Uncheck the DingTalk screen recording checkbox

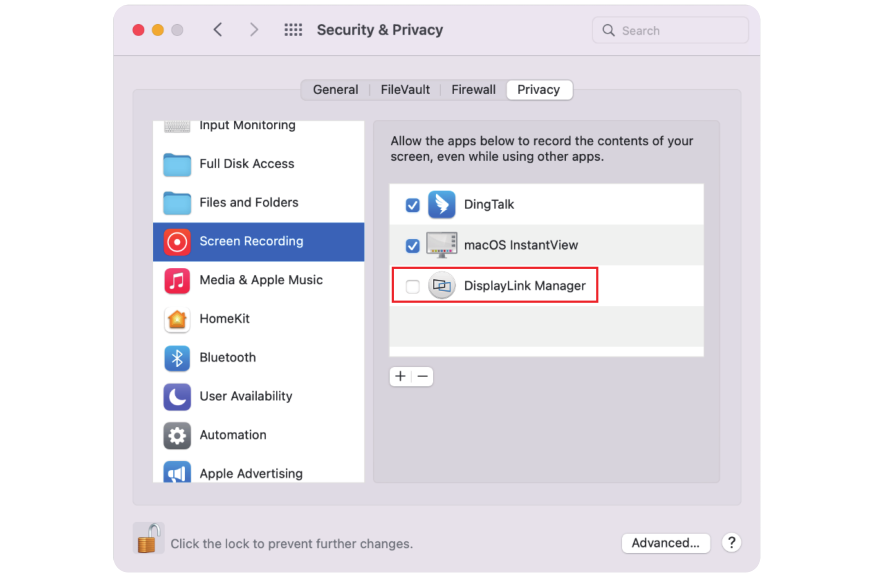[412, 205]
